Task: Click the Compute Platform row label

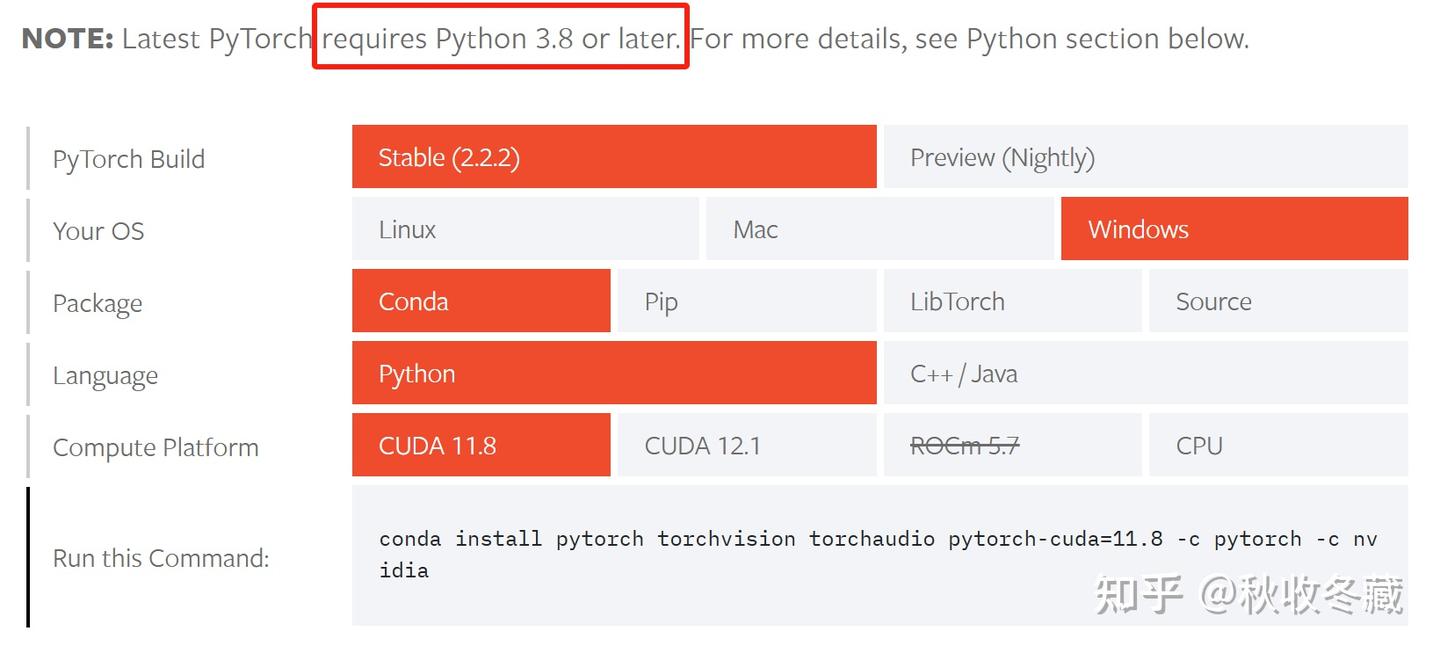Action: click(155, 447)
